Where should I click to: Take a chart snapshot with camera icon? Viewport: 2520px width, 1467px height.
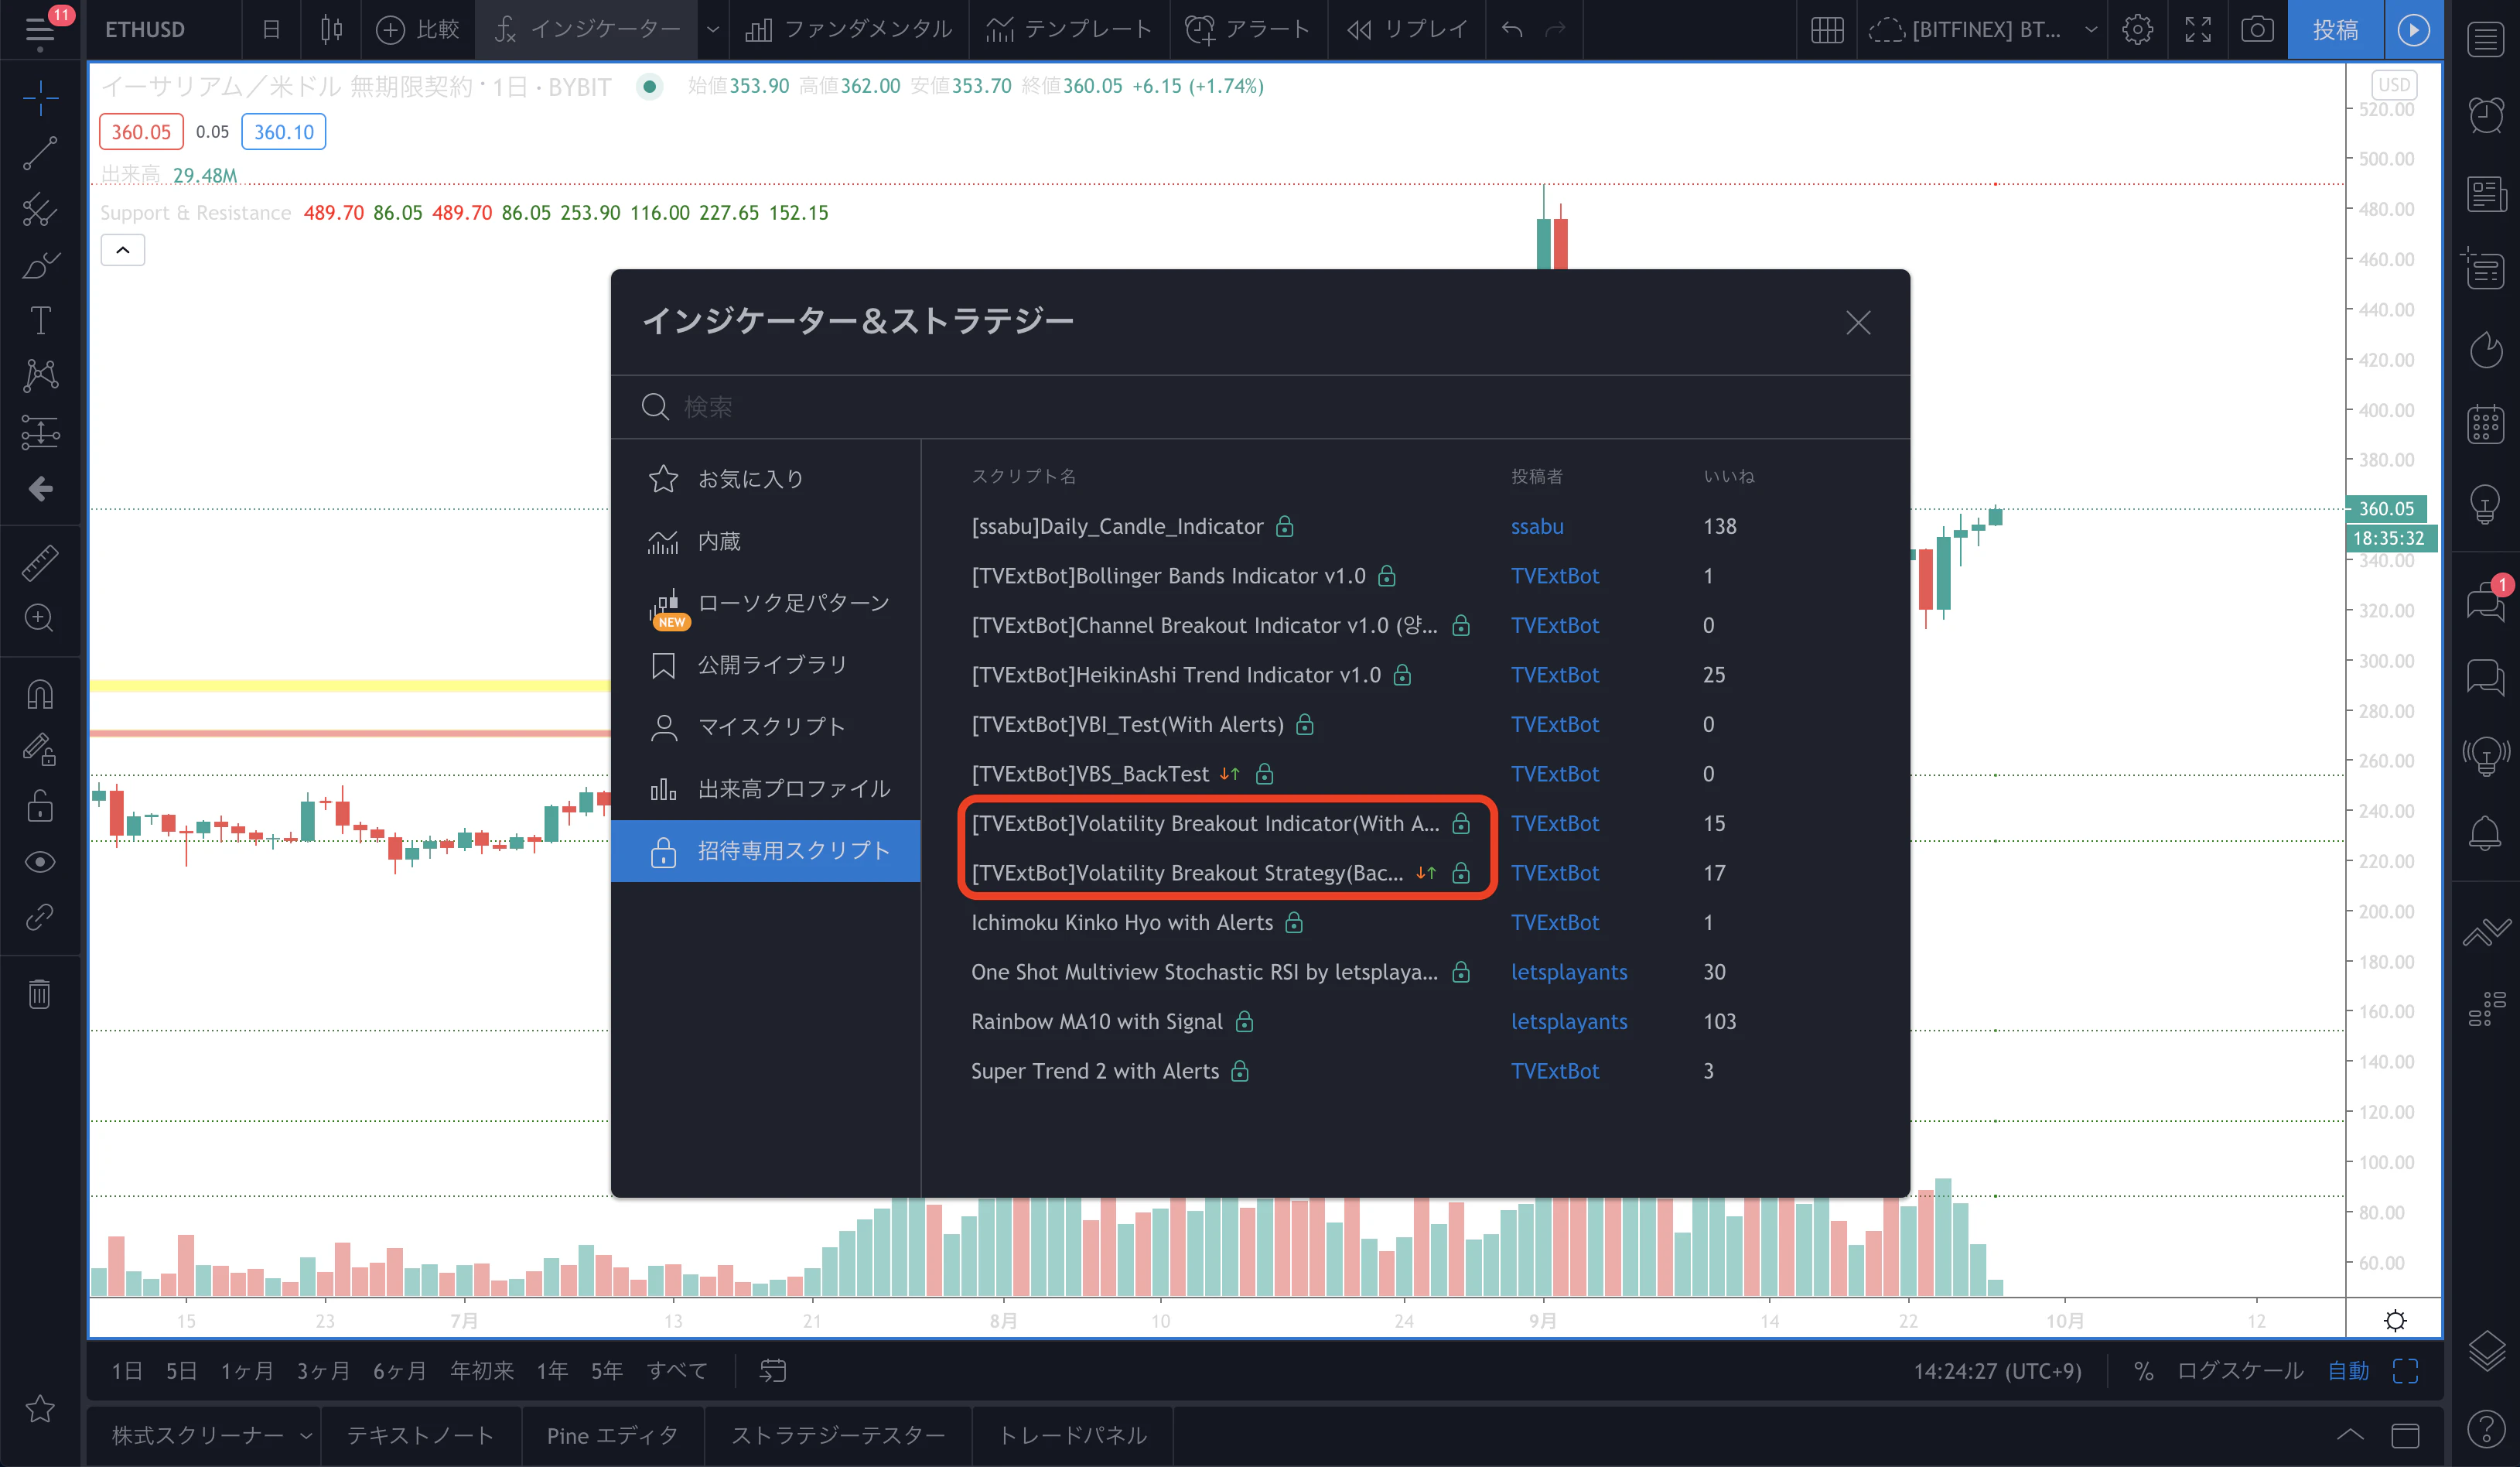pyautogui.click(x=2257, y=29)
